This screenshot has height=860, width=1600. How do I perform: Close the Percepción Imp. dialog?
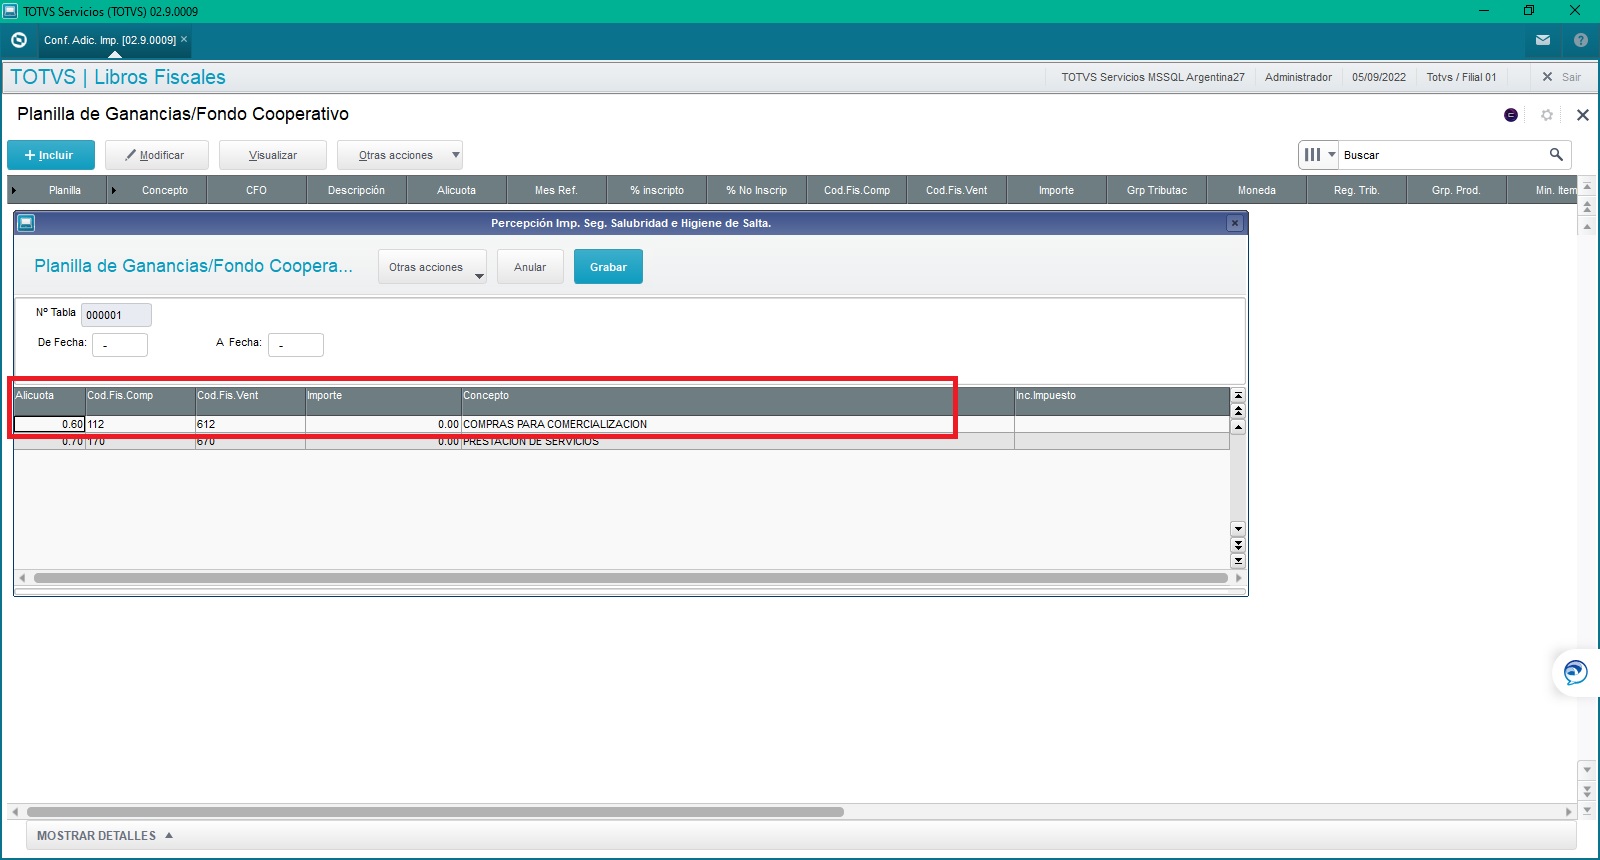click(x=1235, y=223)
